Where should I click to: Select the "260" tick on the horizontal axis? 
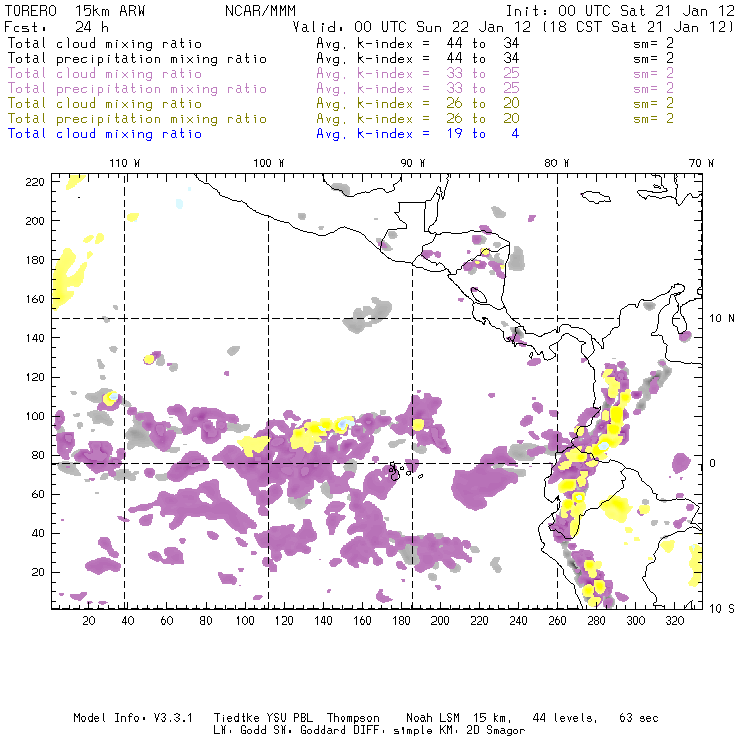(x=557, y=621)
